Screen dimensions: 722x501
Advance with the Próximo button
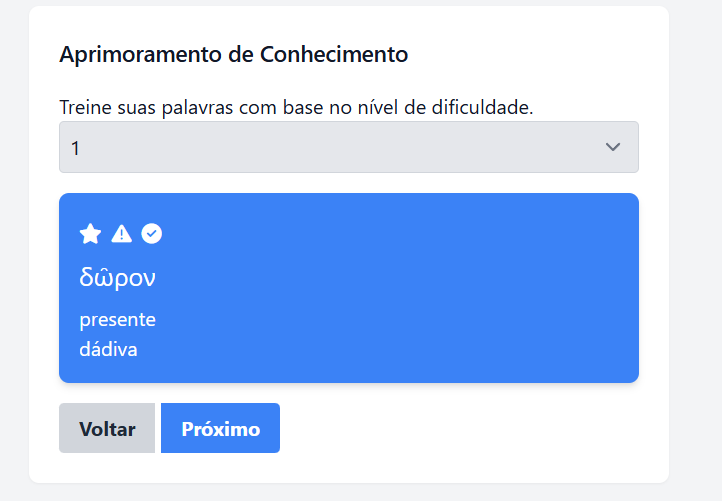tap(220, 428)
